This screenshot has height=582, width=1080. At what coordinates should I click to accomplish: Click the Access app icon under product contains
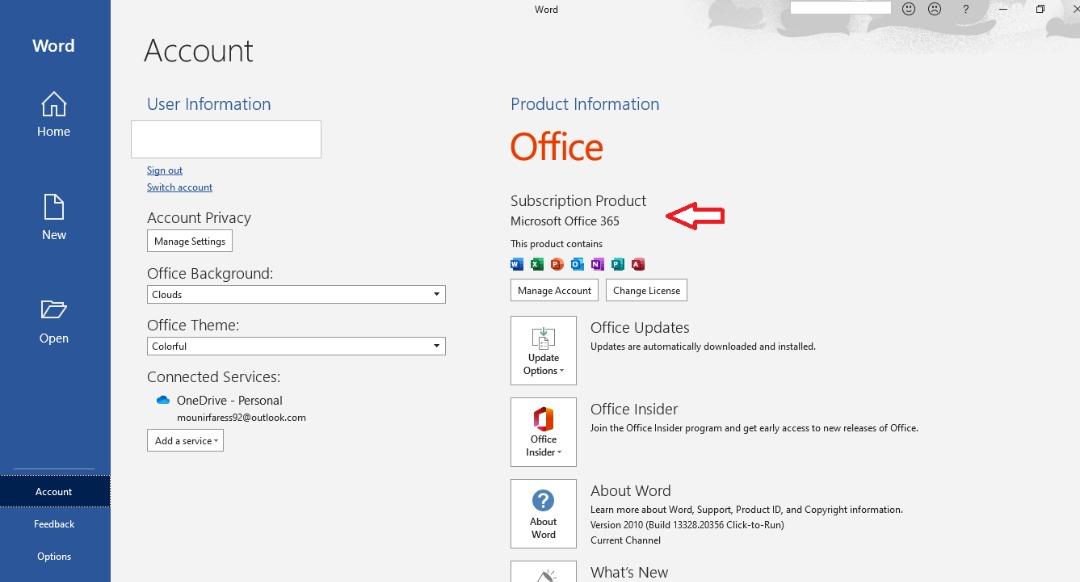point(638,264)
